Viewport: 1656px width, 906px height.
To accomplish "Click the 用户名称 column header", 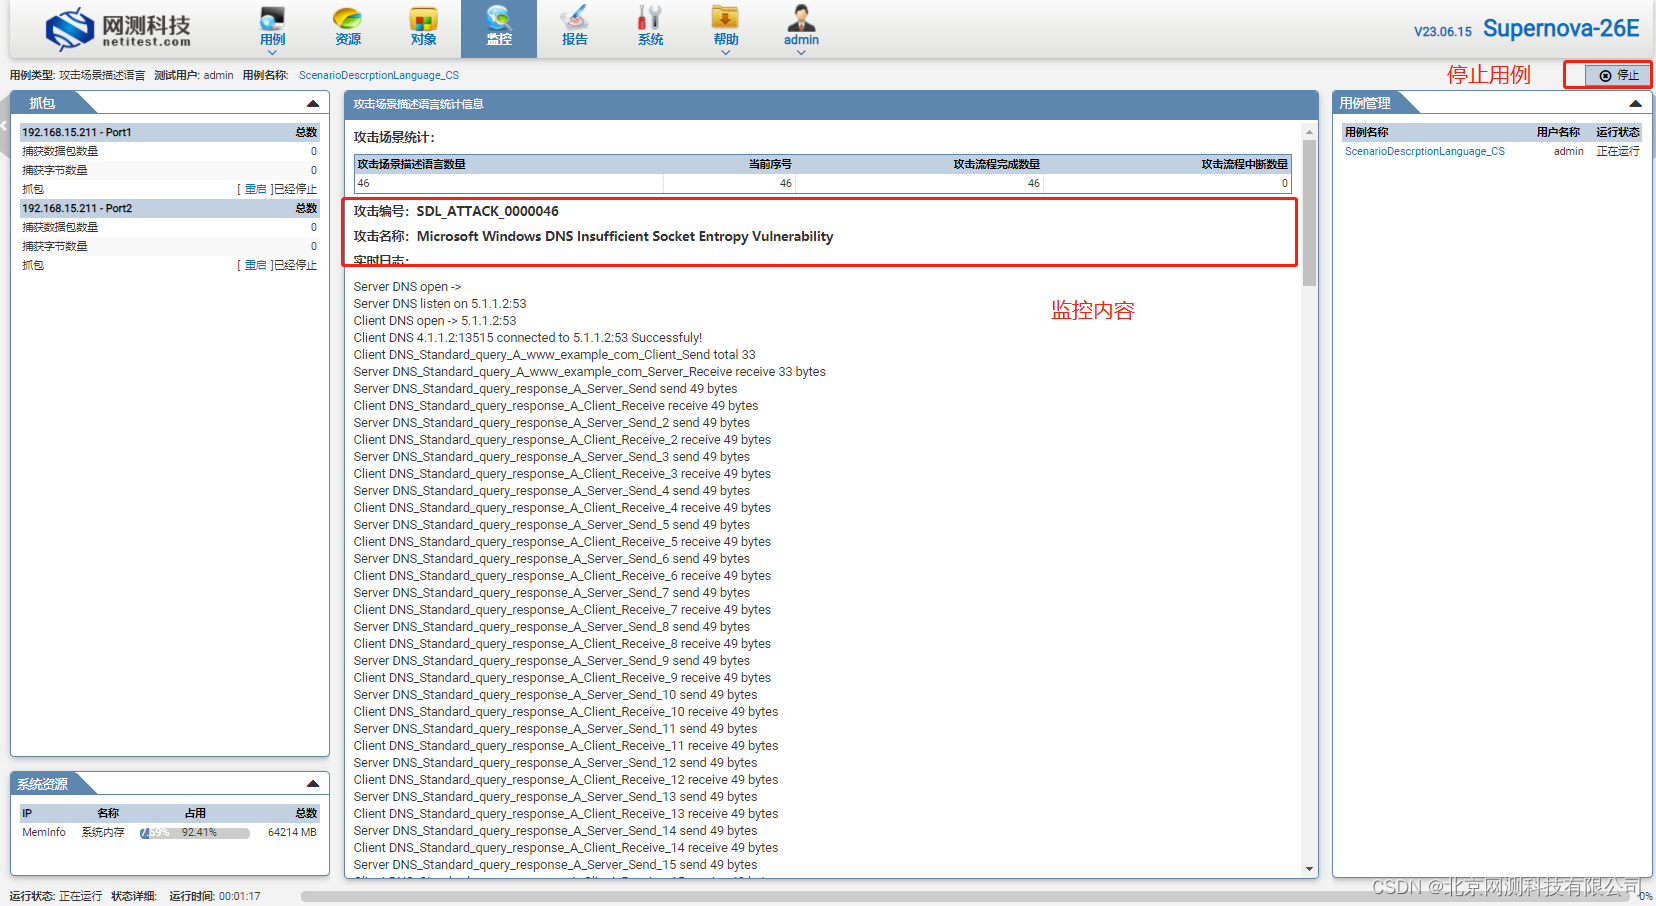I will [1558, 132].
